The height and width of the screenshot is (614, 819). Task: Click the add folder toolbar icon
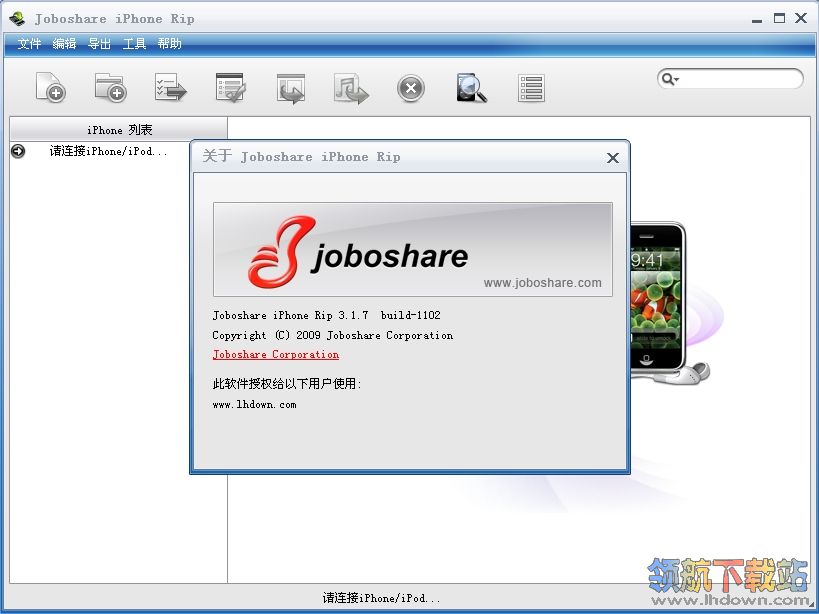pyautogui.click(x=111, y=87)
